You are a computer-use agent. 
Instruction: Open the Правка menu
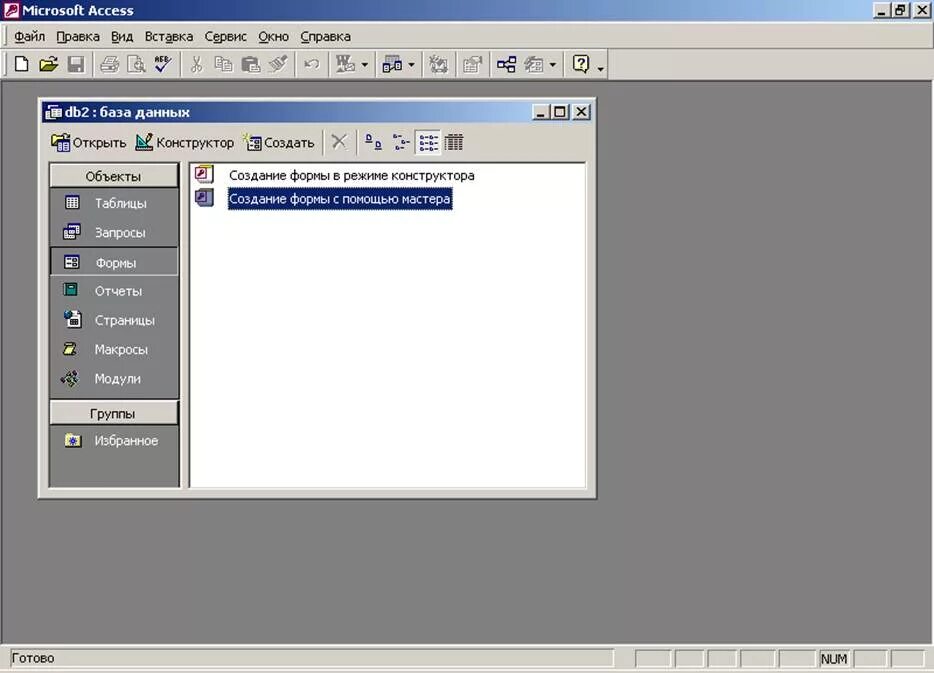(78, 36)
